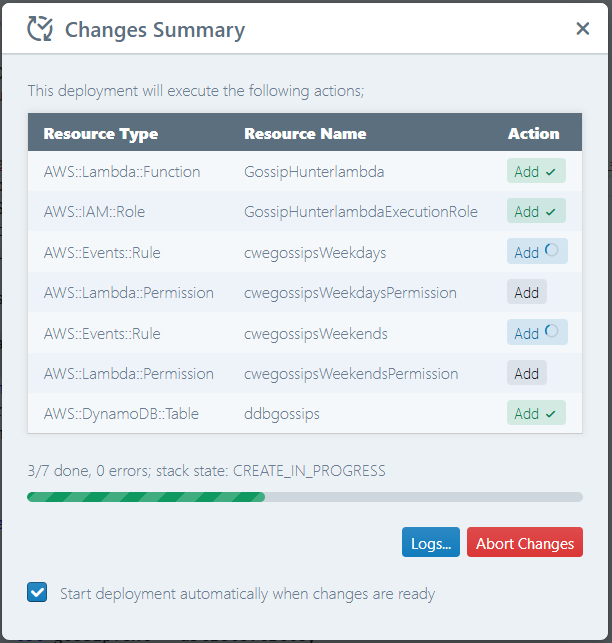
Task: Click the Add badge for ddbgossips
Action: [536, 413]
